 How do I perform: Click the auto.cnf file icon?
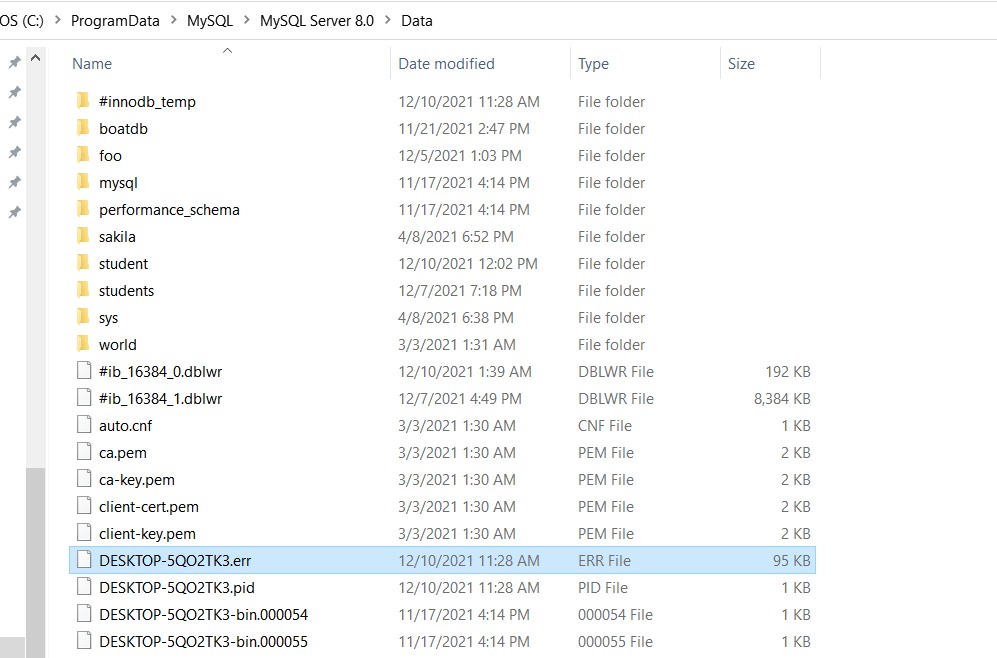[x=83, y=426]
